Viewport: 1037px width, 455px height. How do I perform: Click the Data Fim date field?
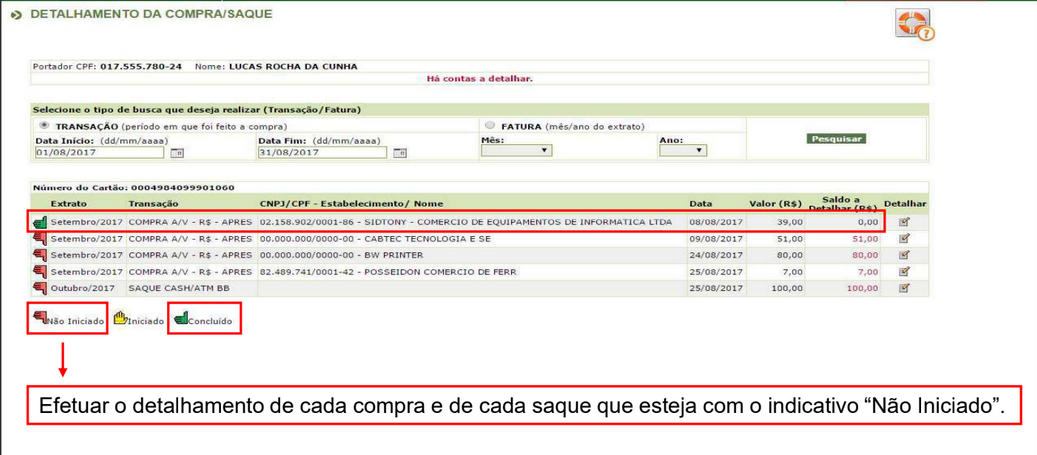pos(322,153)
